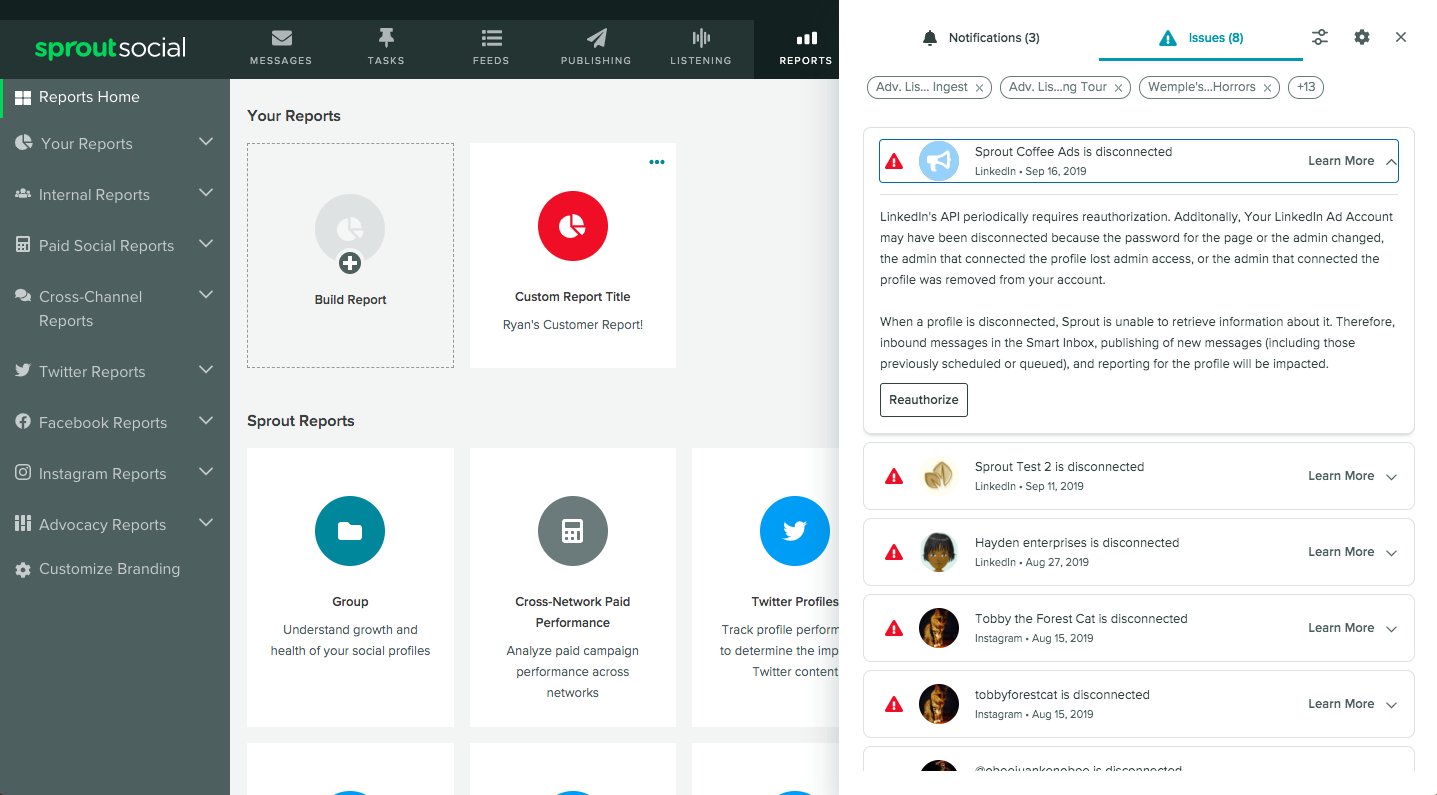Open the Feeds list icon

(x=491, y=38)
